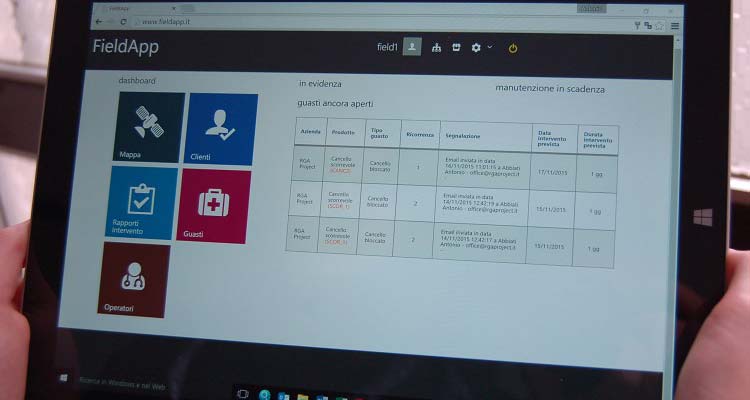Open the Rapporti intervento tile
This screenshot has height=400, width=750.
pyautogui.click(x=141, y=204)
